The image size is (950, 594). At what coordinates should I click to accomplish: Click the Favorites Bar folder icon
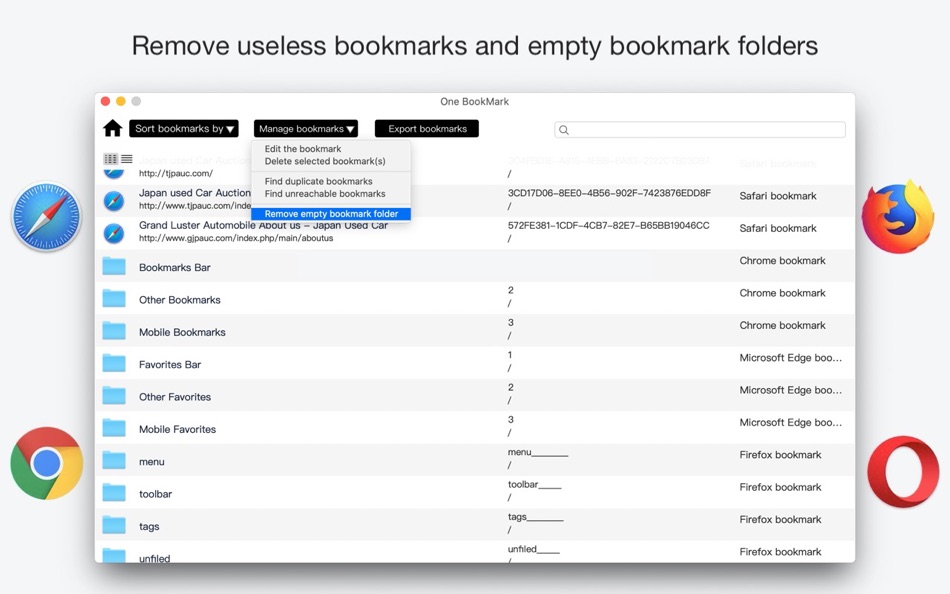114,363
